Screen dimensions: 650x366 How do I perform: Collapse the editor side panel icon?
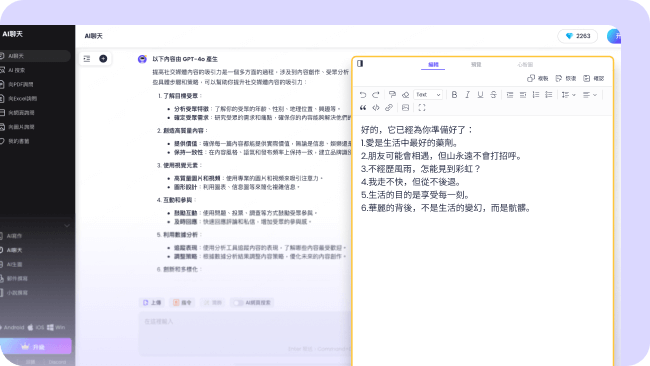pos(360,63)
